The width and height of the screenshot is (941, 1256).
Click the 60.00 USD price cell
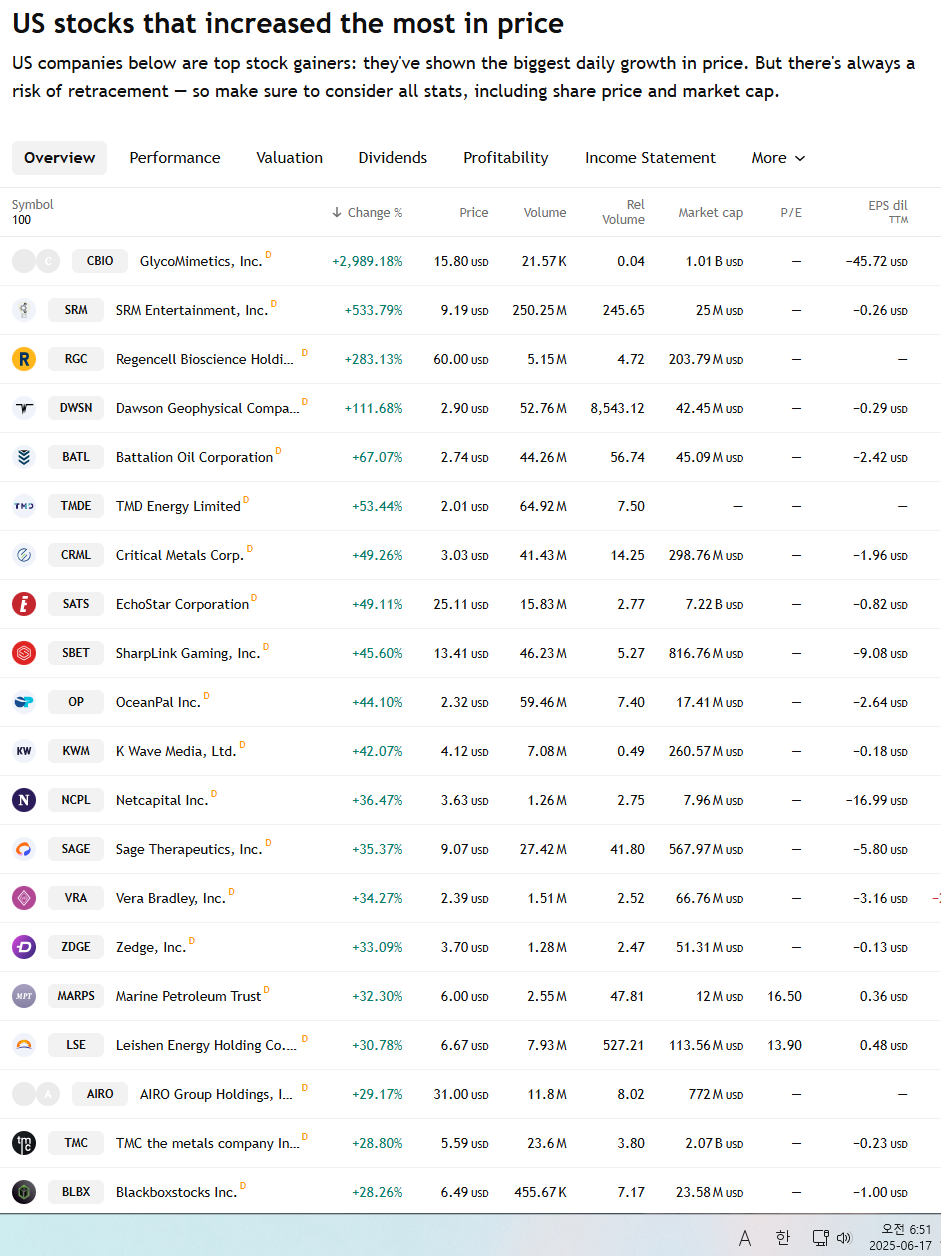point(461,359)
